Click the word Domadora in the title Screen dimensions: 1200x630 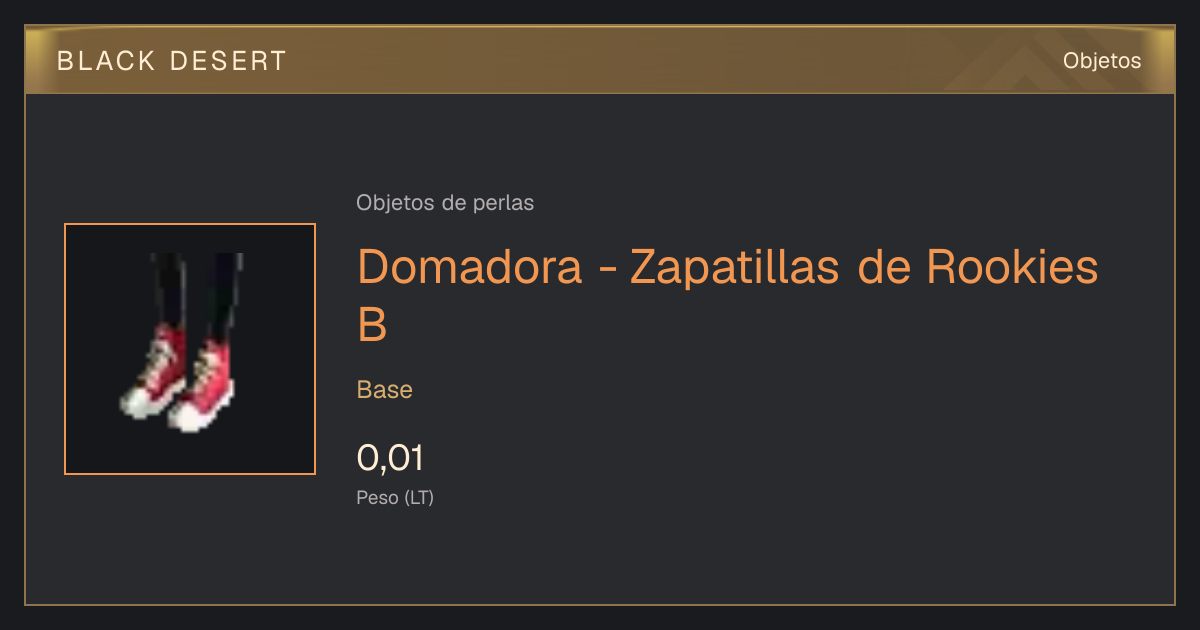(470, 266)
